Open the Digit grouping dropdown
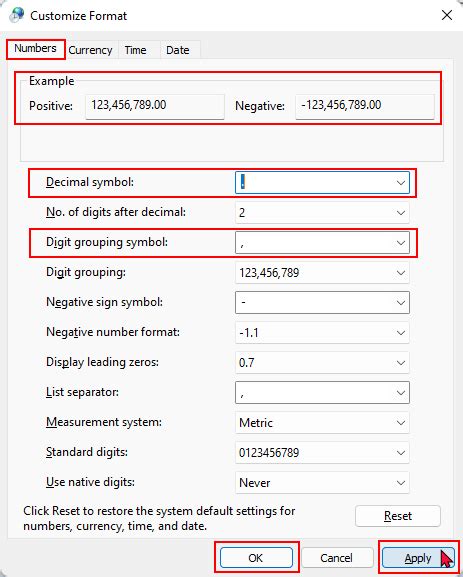This screenshot has height=577, width=463. pyautogui.click(x=322, y=273)
